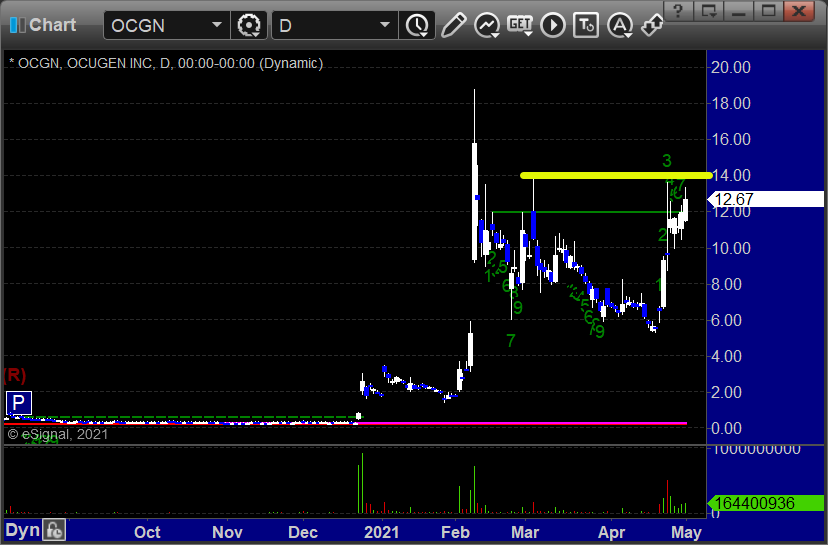Minimize the Chart window

pyautogui.click(x=738, y=11)
